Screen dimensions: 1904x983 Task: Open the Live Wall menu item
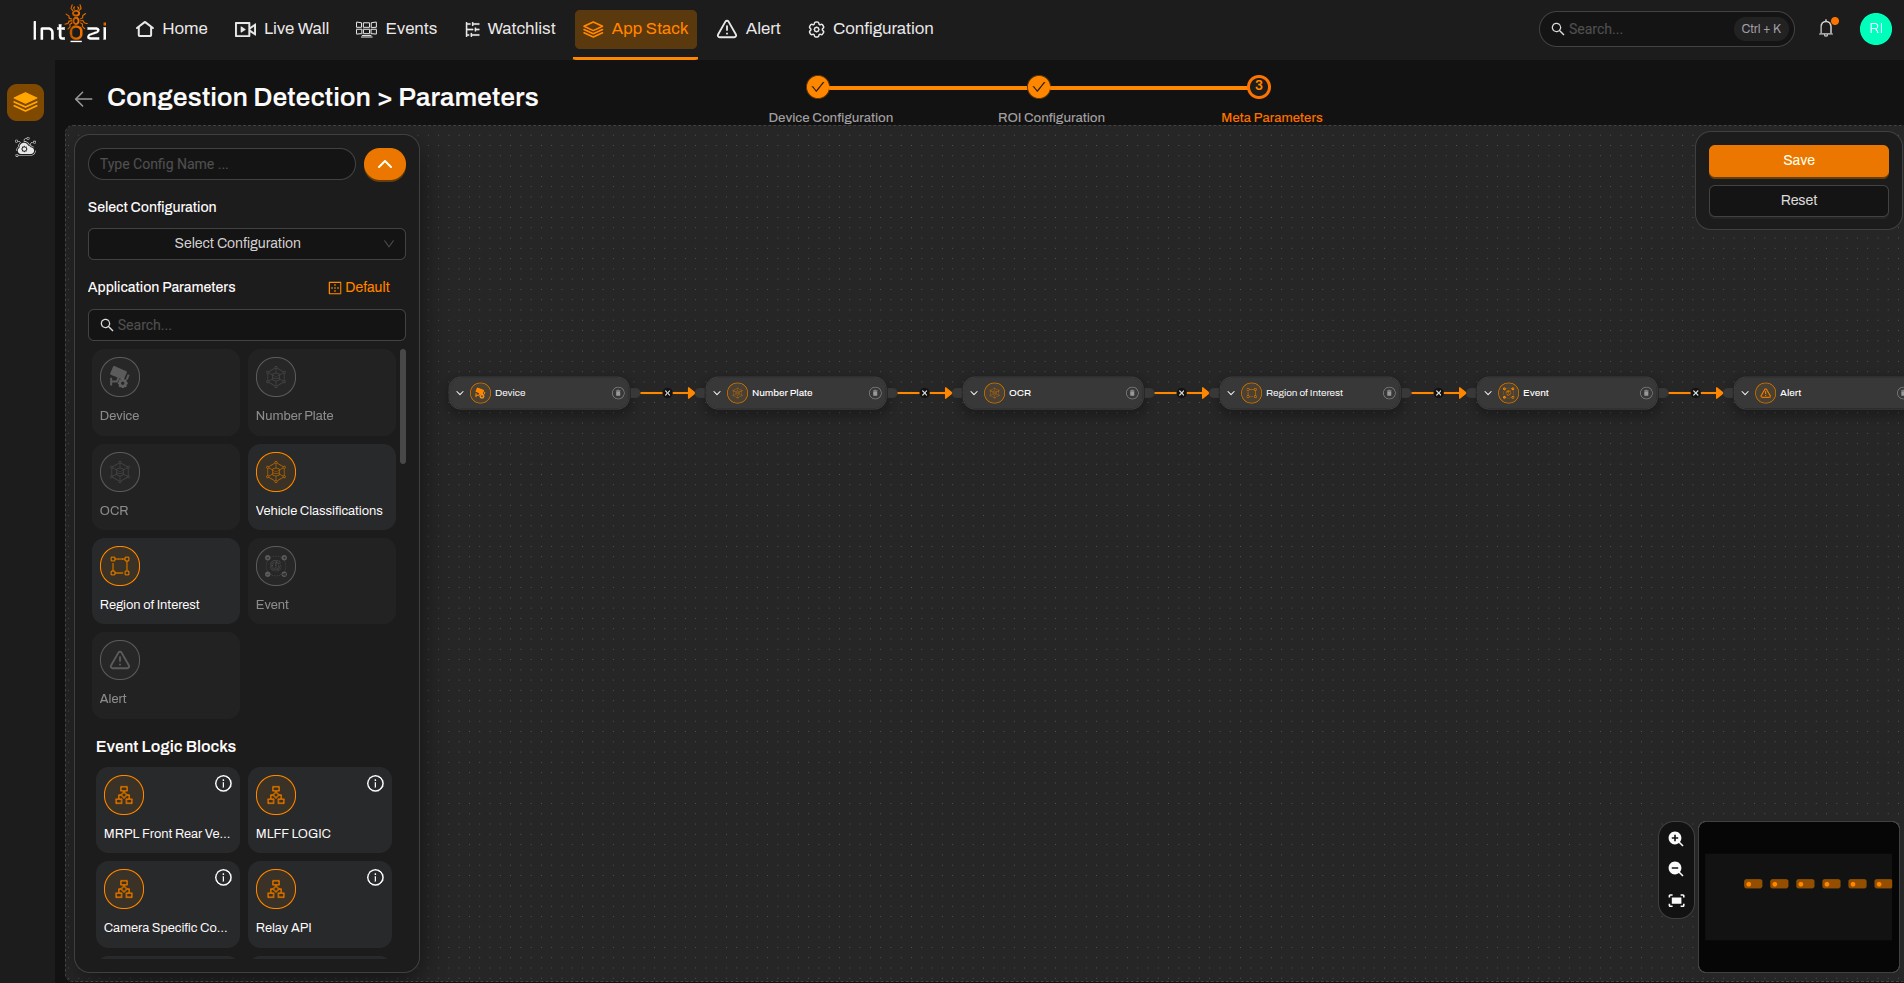[282, 29]
